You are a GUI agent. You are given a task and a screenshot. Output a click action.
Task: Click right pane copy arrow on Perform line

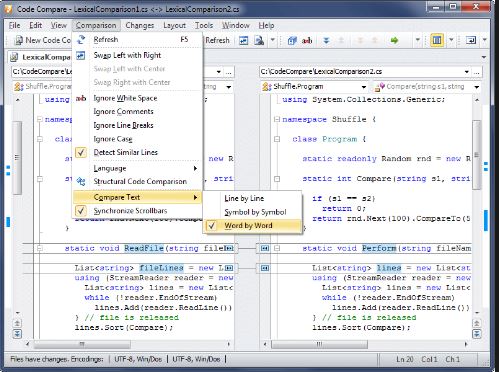[x=265, y=248]
